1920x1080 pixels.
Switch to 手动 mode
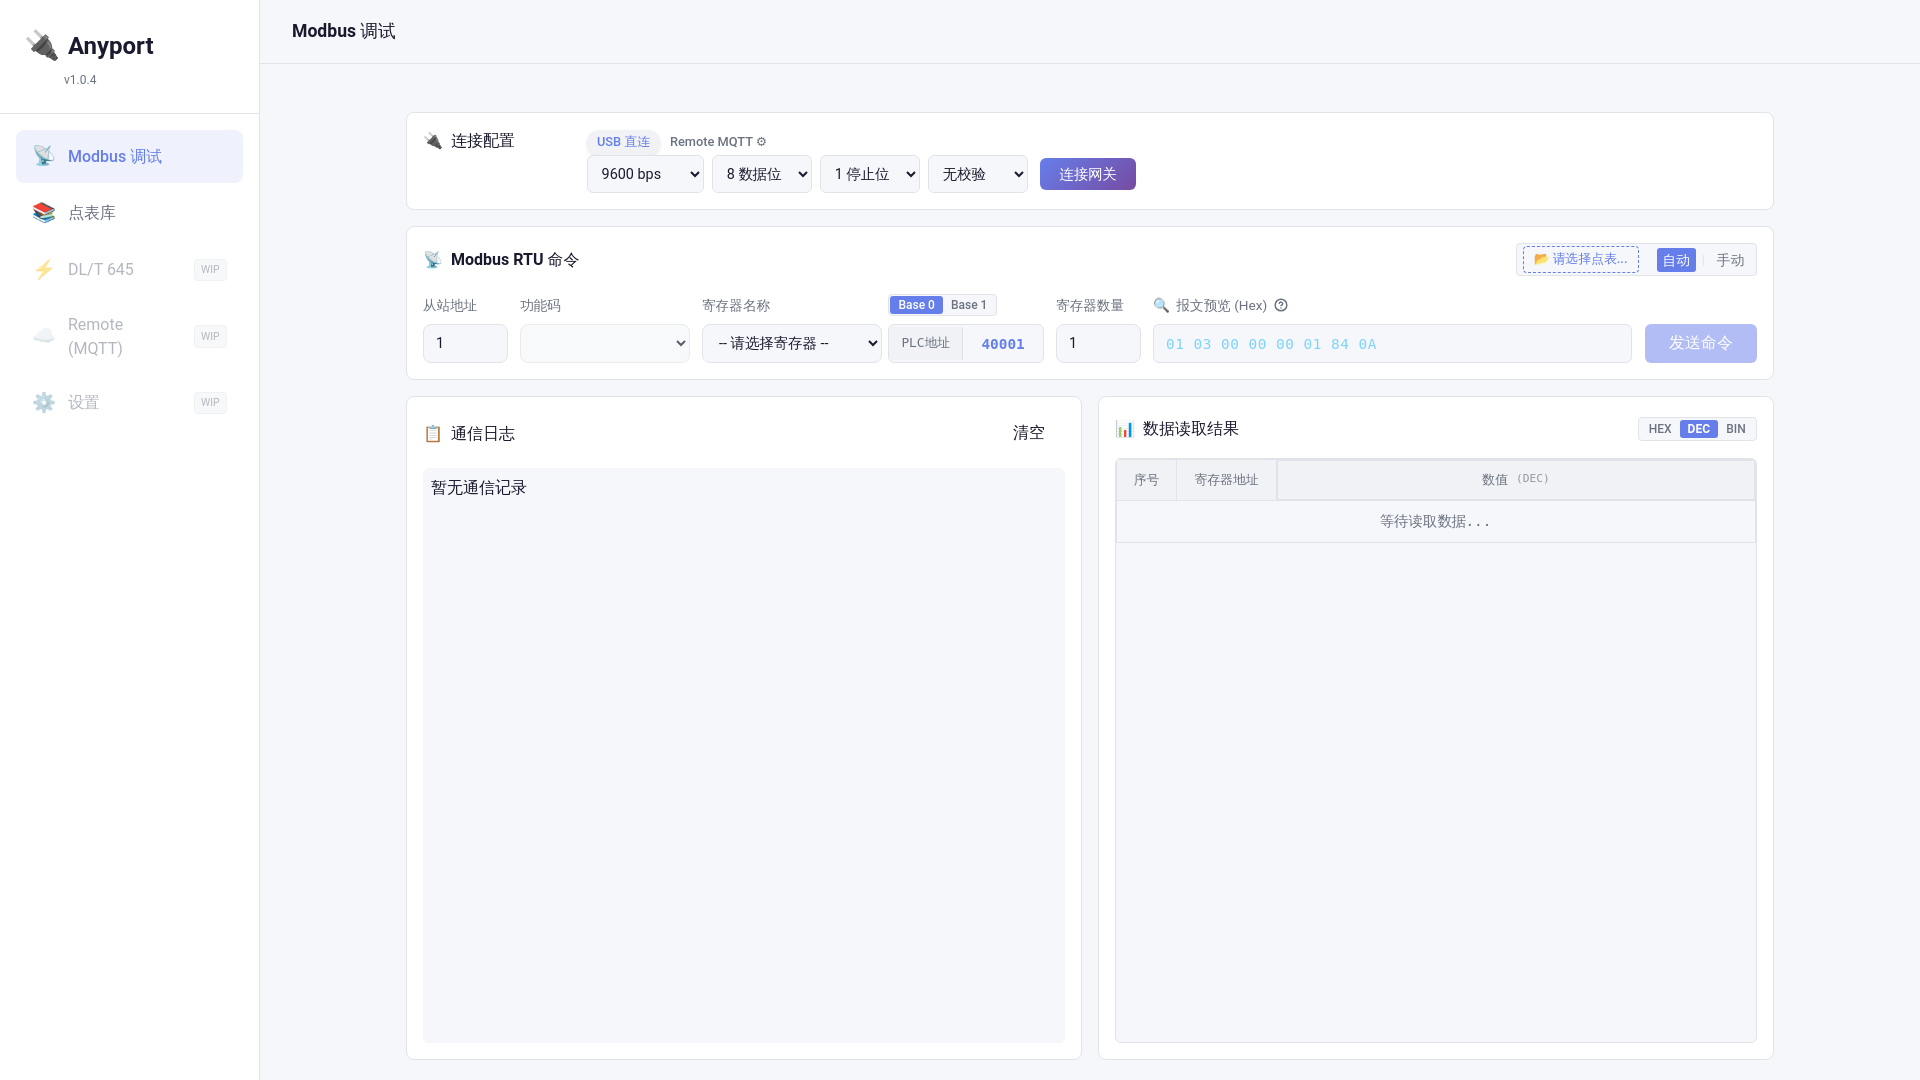click(x=1730, y=260)
